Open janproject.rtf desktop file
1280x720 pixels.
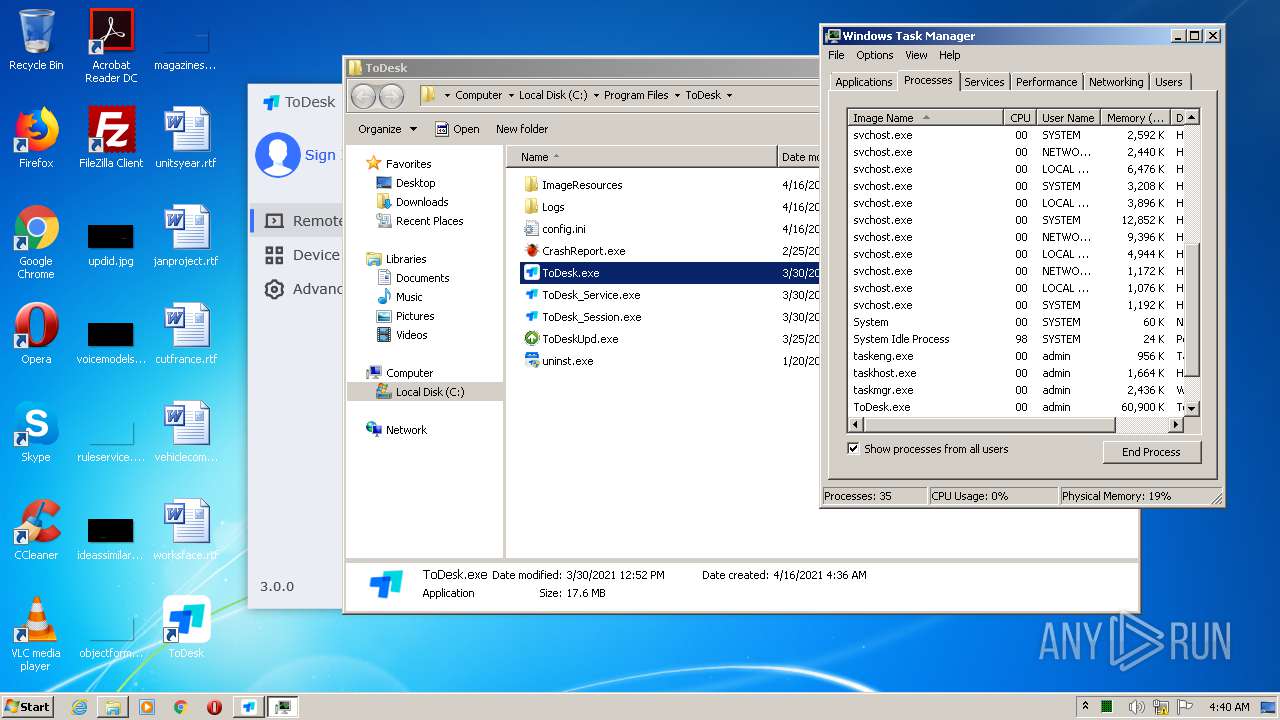pos(186,235)
